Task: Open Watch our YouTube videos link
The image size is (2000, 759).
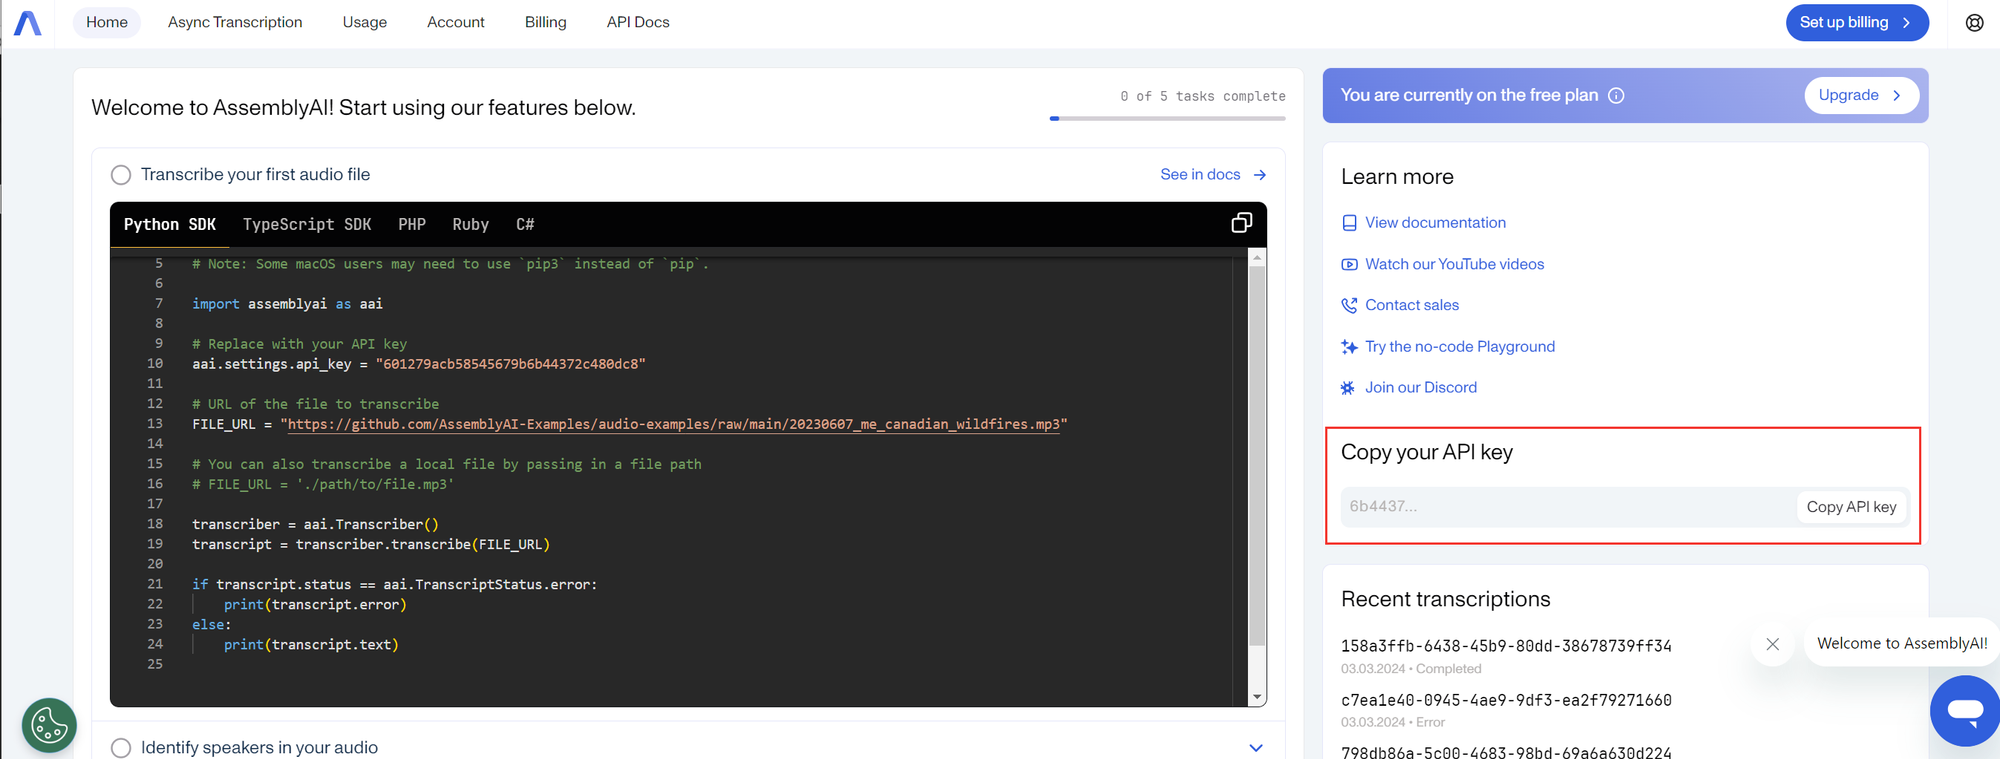Action: coord(1454,264)
